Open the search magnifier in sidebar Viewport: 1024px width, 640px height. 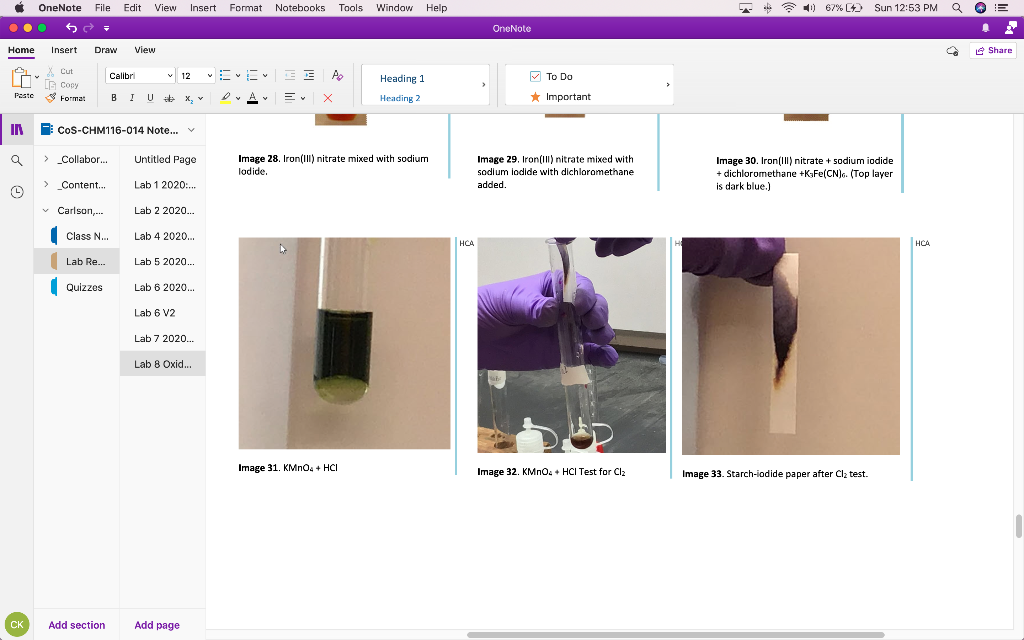(17, 161)
